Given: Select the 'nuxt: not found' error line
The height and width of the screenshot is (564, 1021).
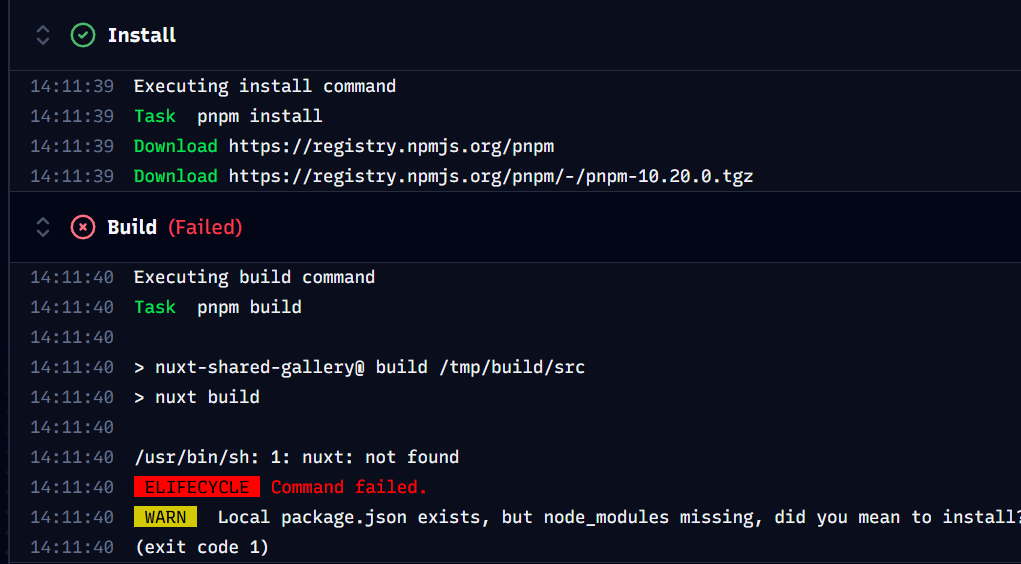Looking at the screenshot, I should (x=296, y=457).
